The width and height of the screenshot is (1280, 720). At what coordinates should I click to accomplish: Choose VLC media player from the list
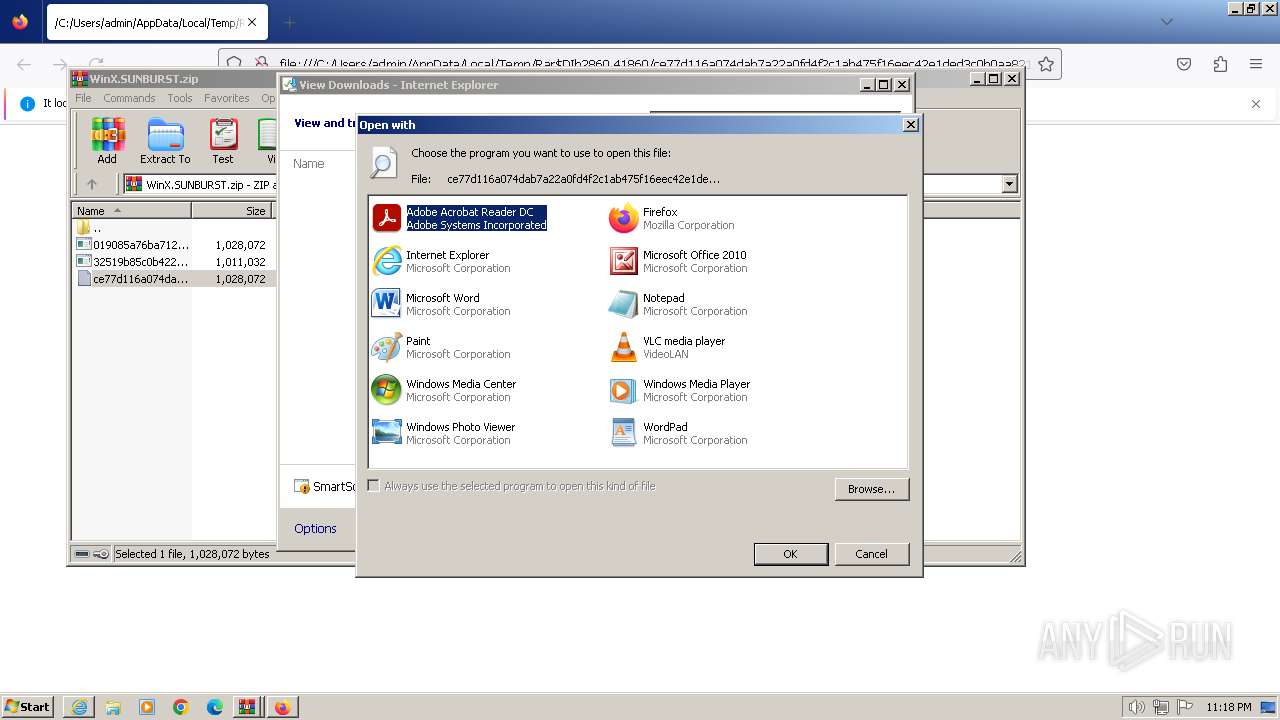tap(667, 347)
